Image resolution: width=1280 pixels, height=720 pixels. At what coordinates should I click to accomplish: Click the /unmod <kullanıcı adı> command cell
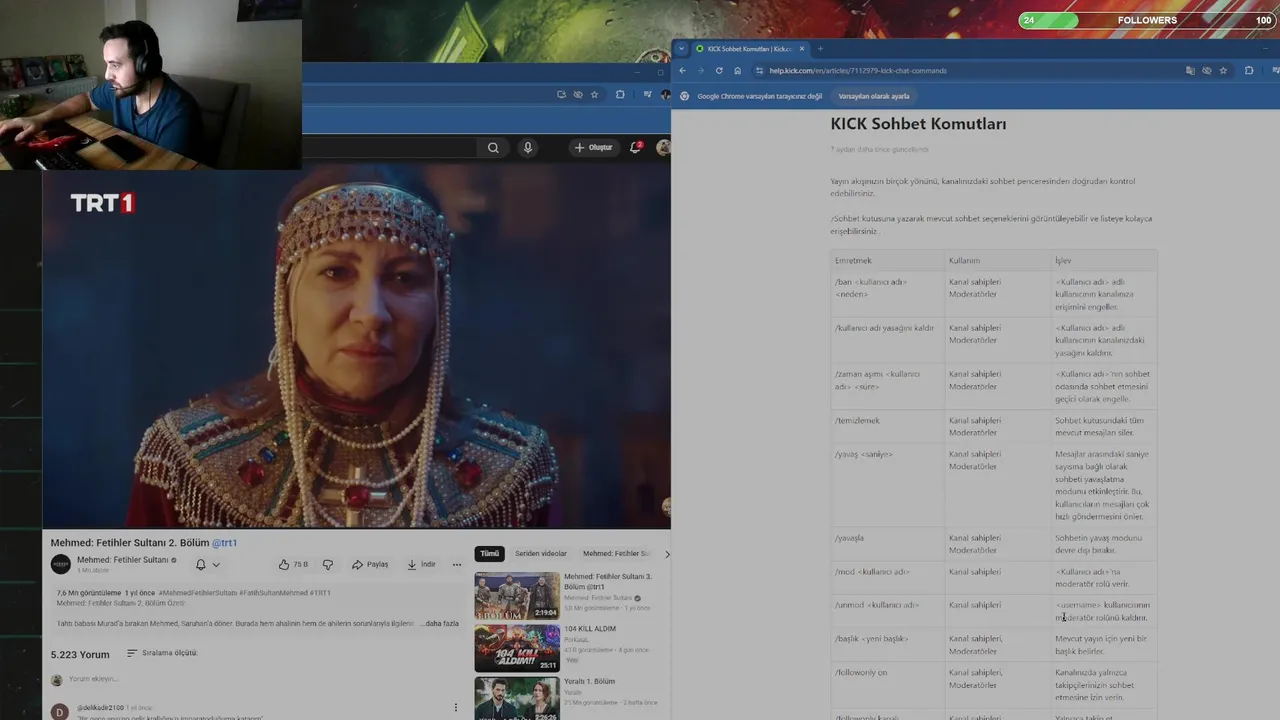tap(887, 611)
